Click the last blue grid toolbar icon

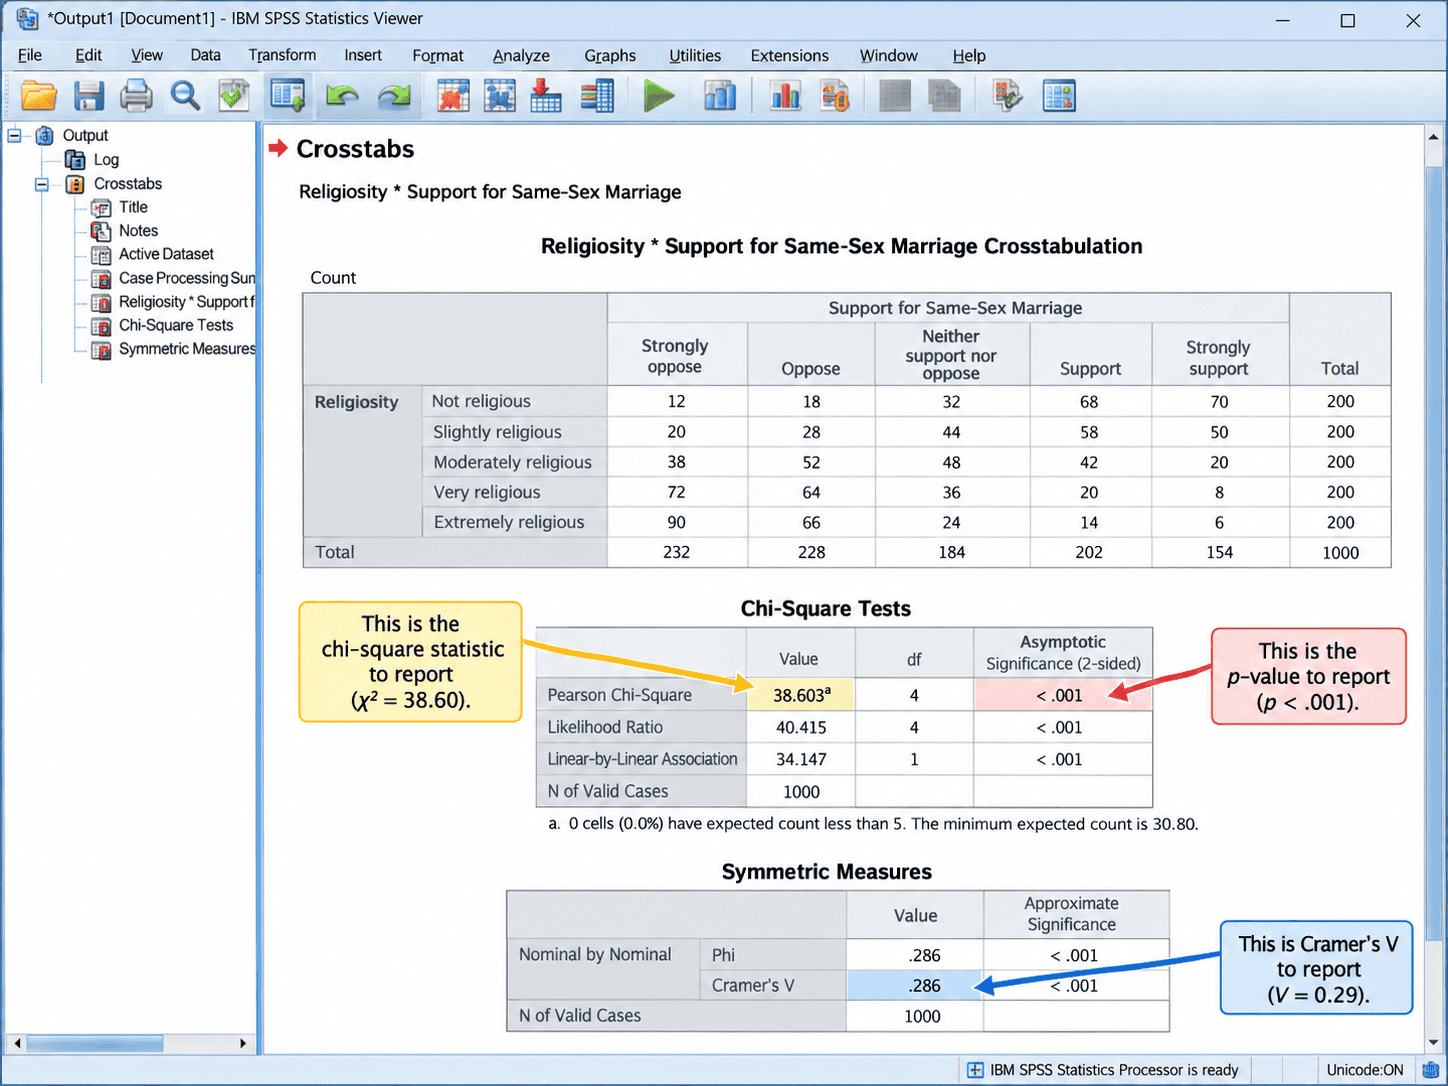pos(1059,96)
